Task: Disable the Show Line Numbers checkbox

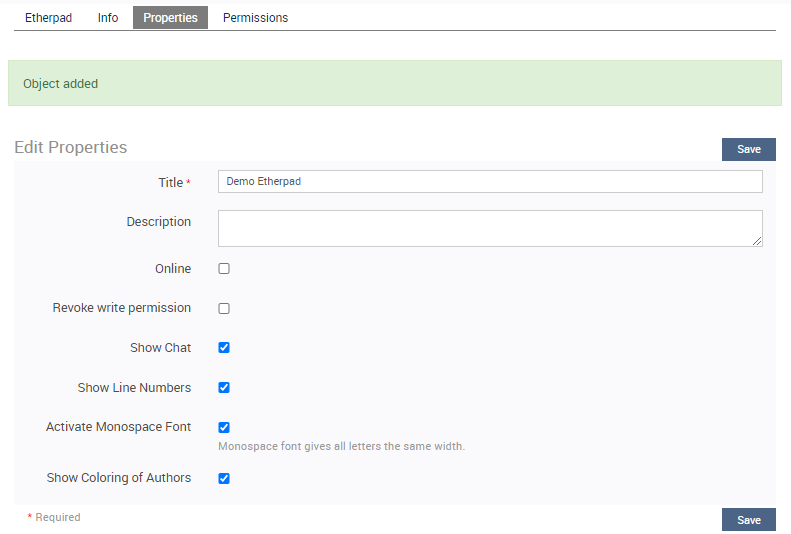Action: pos(224,388)
